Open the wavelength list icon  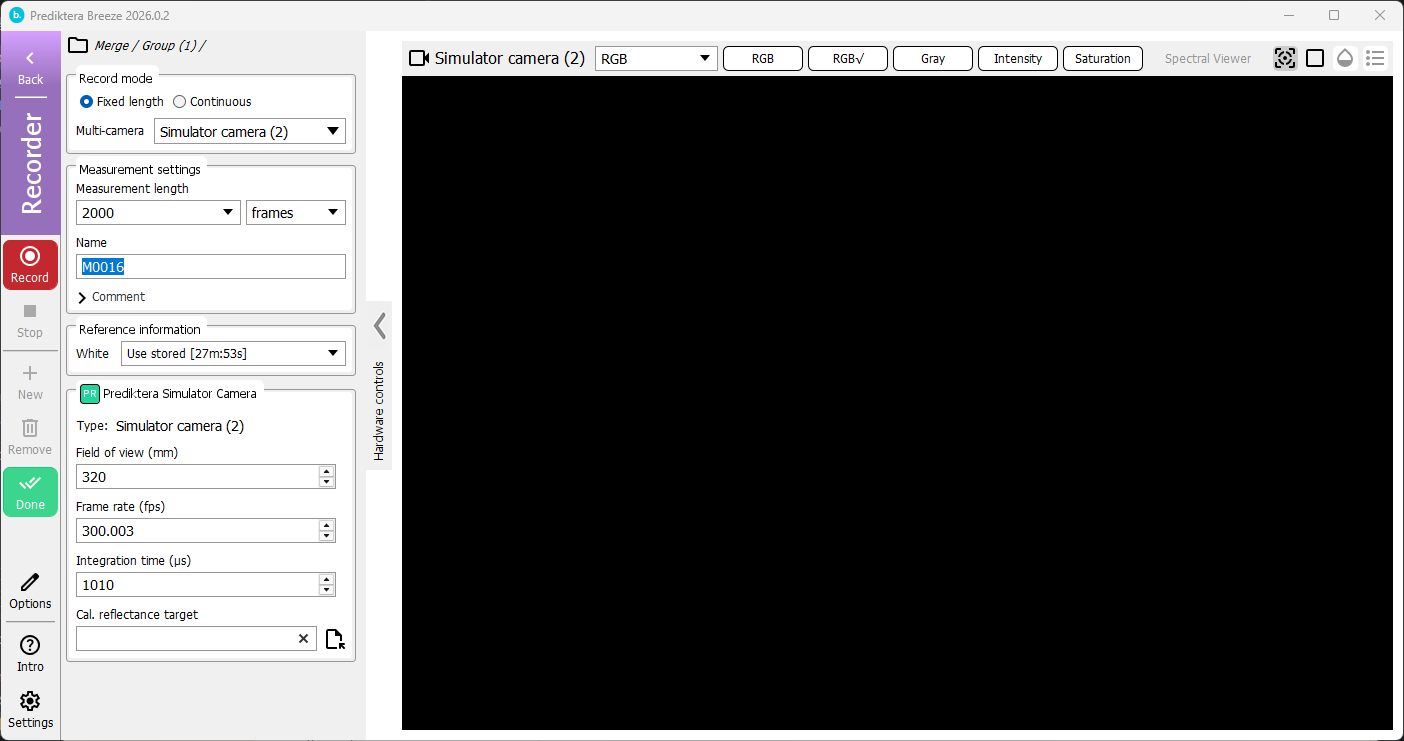coord(1375,57)
